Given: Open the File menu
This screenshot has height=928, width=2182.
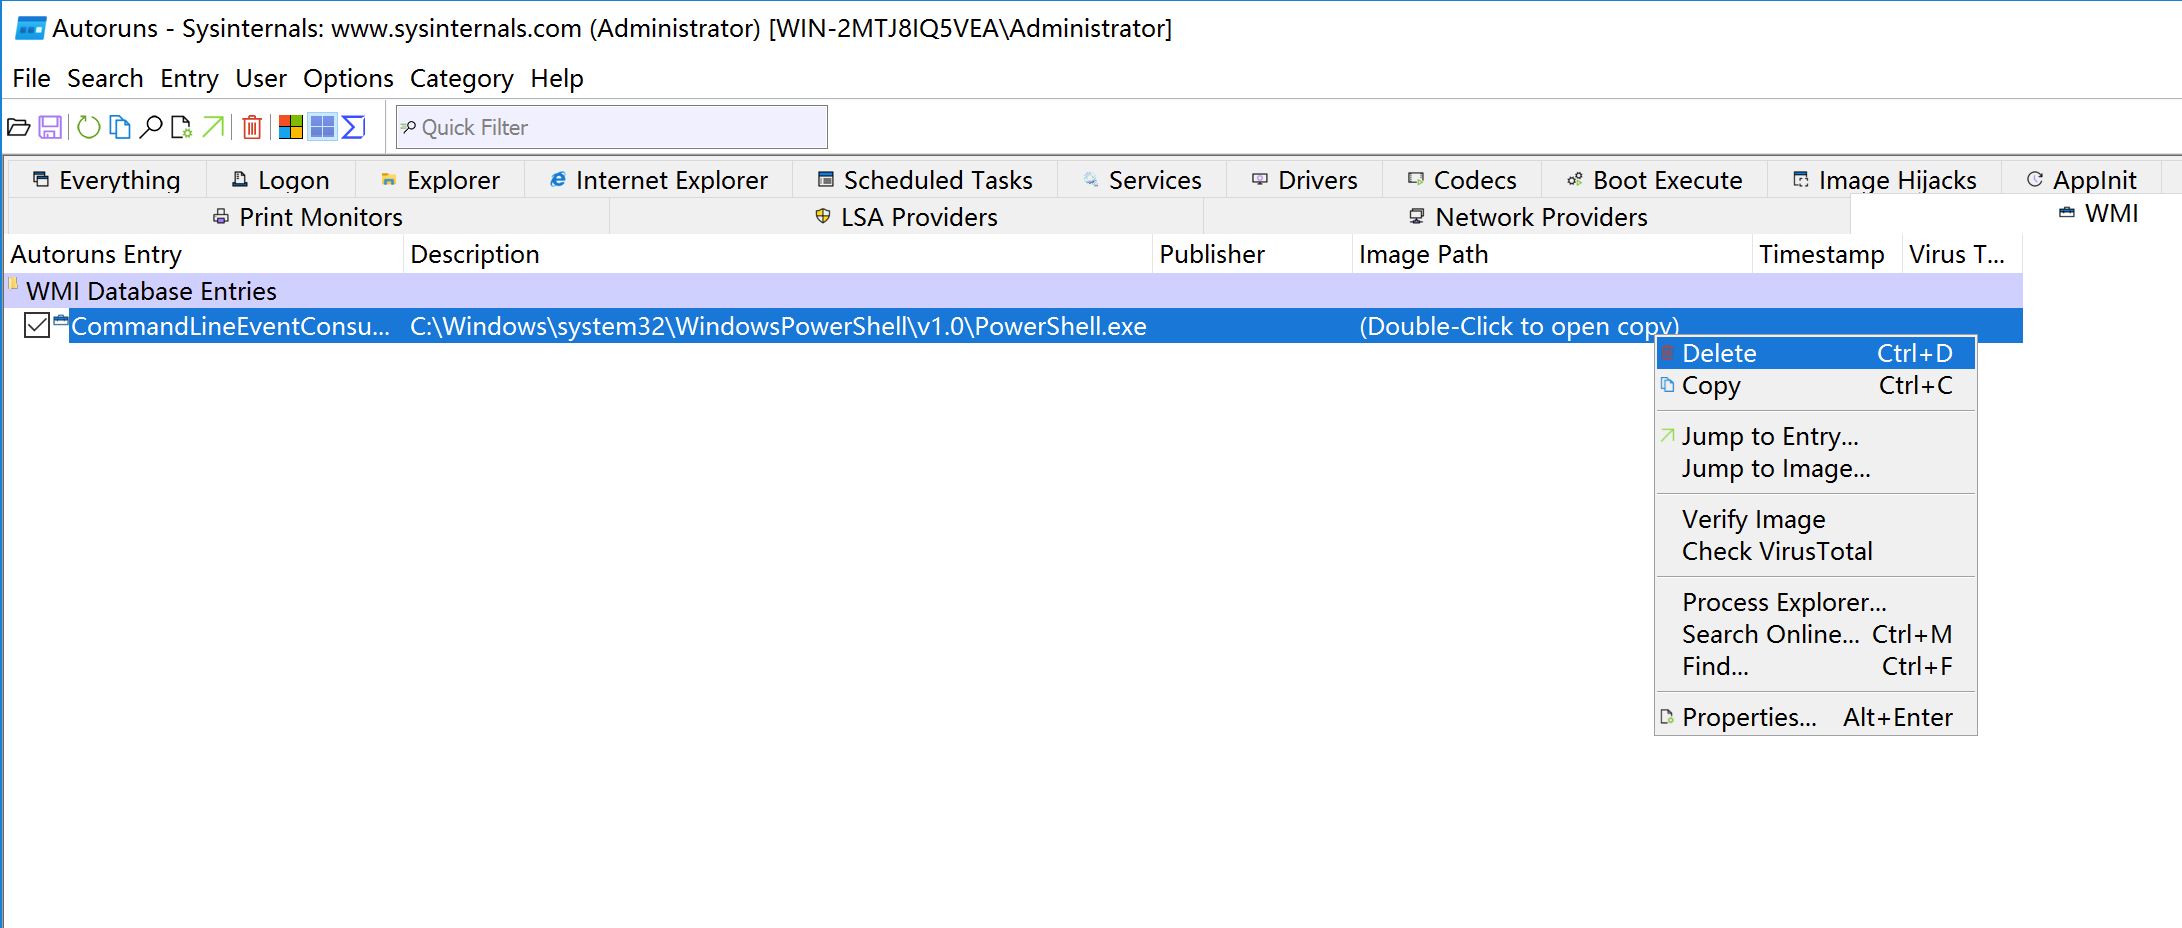Looking at the screenshot, I should 31,78.
